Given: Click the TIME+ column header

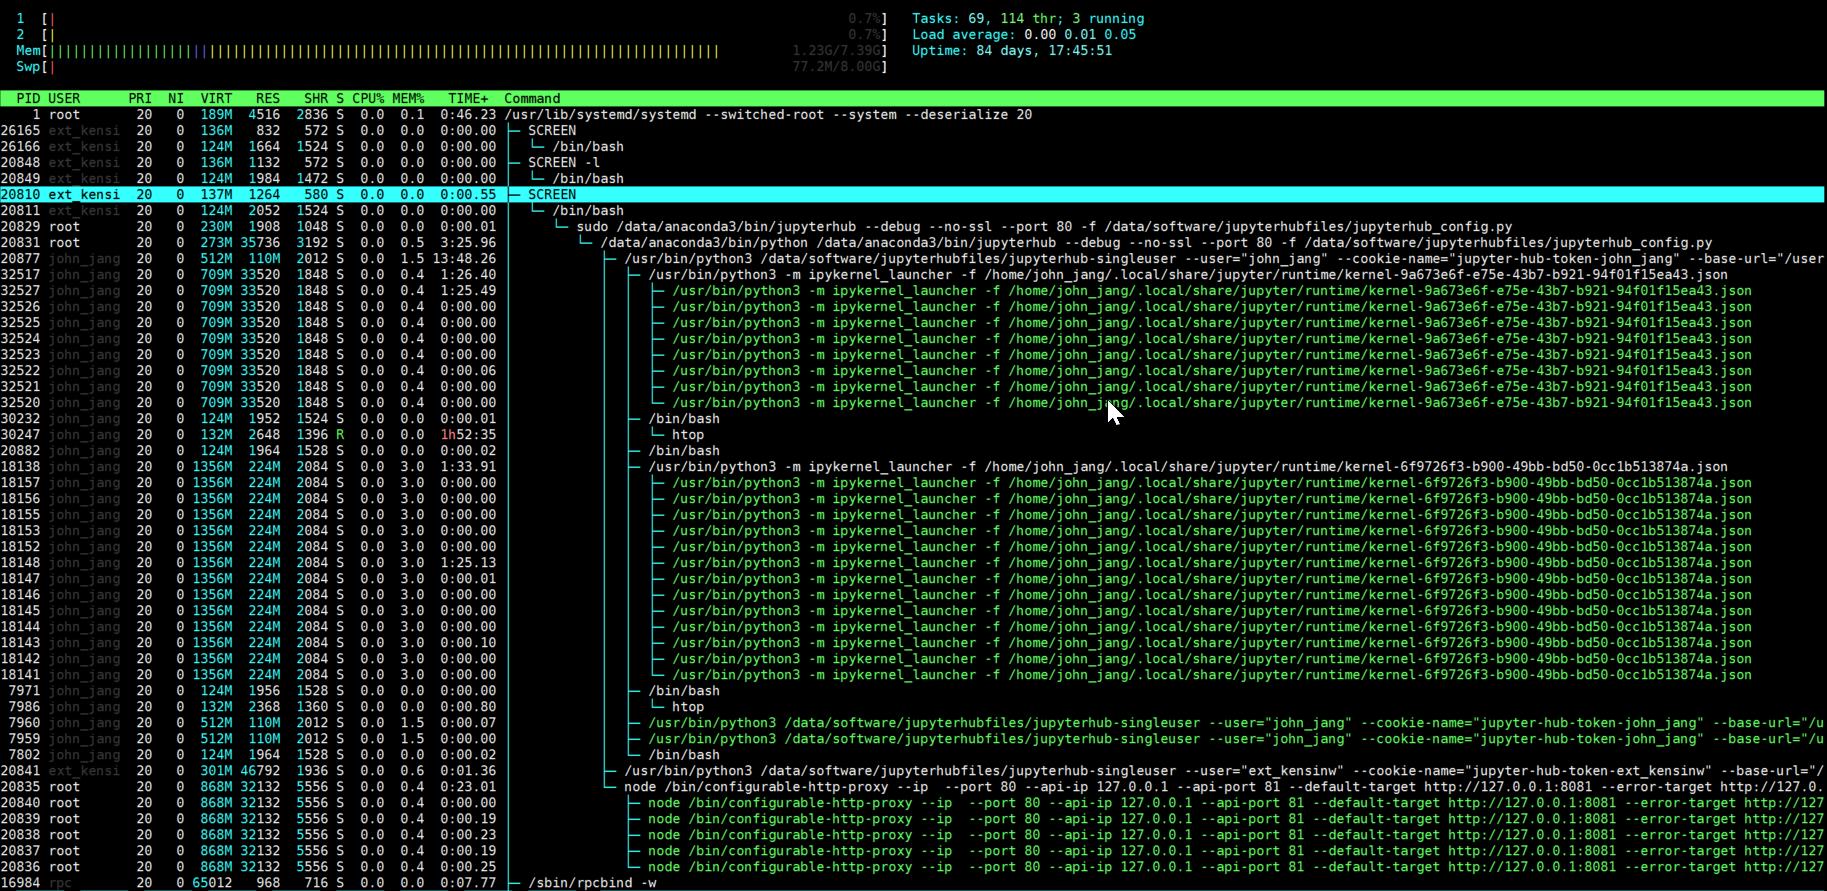Looking at the screenshot, I should coord(468,98).
